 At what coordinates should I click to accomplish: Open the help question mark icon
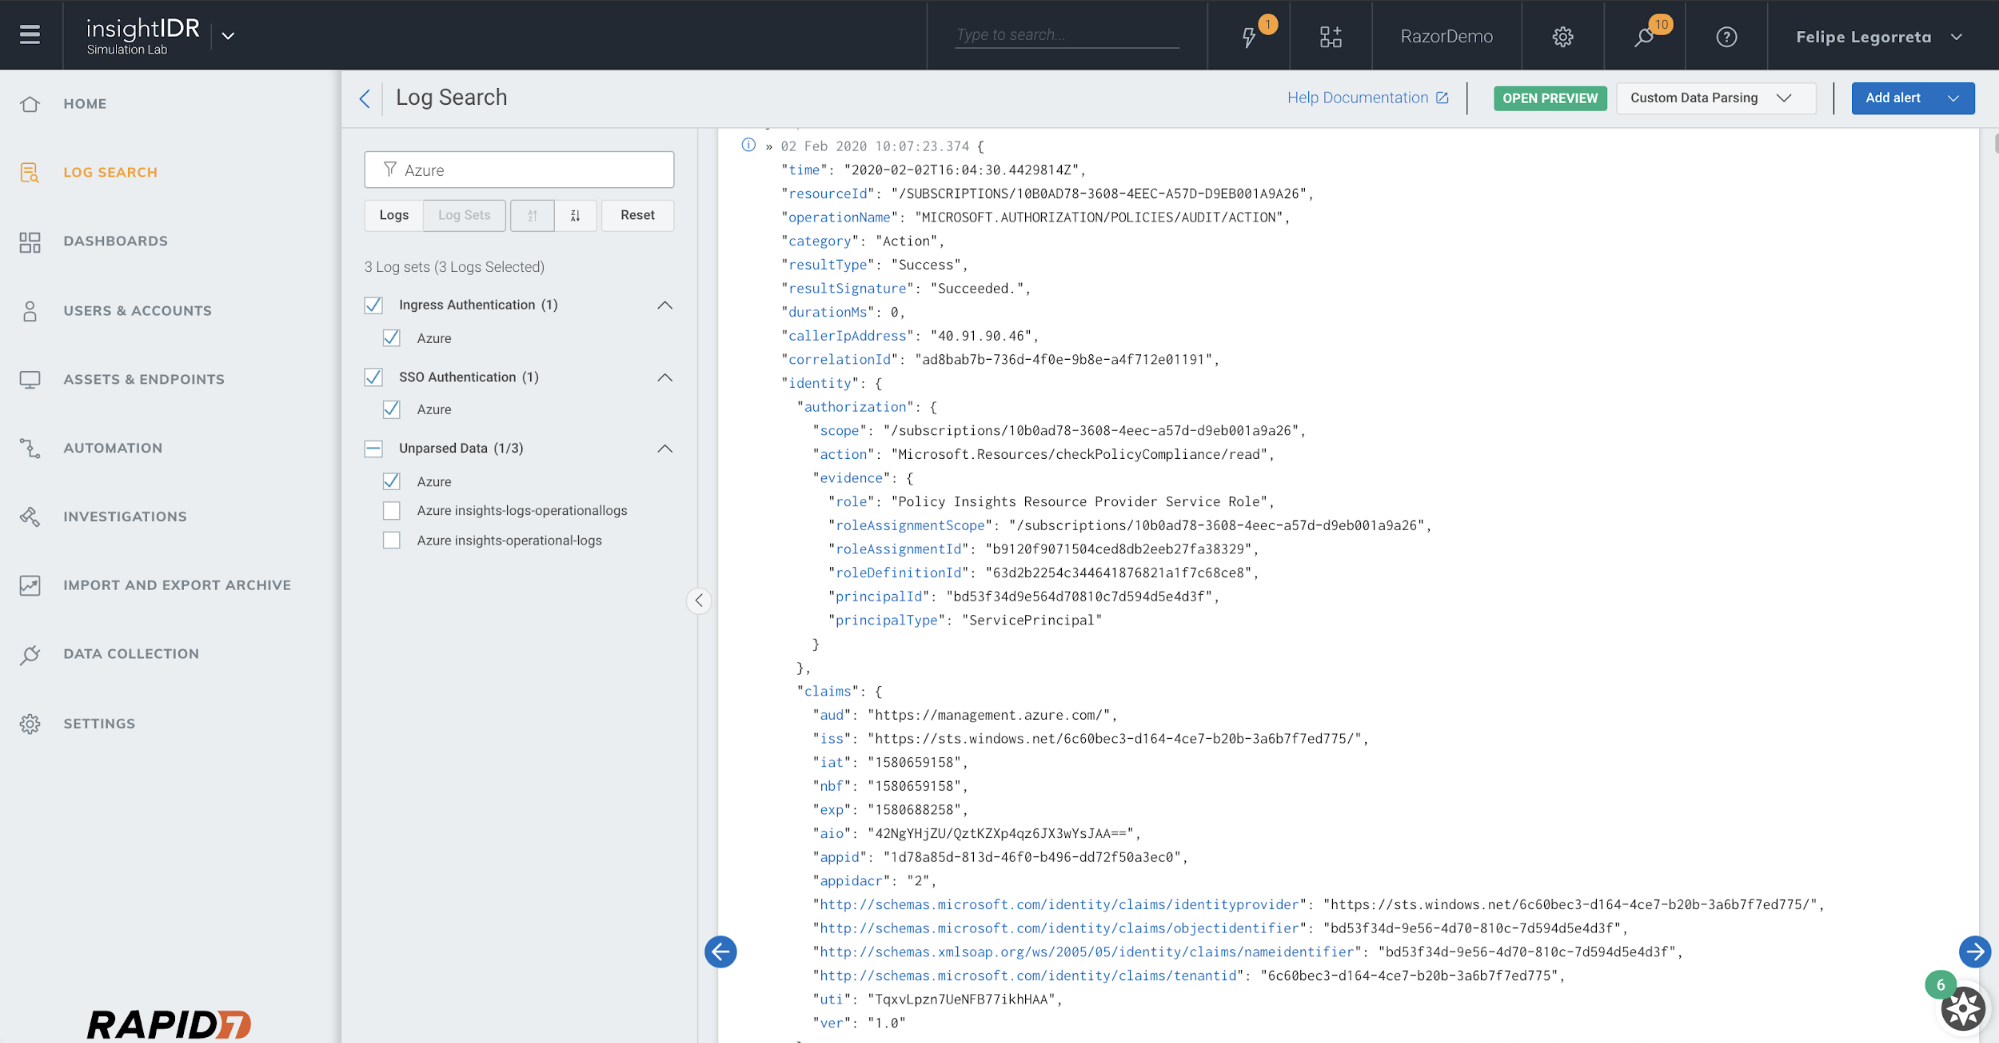pyautogui.click(x=1726, y=37)
